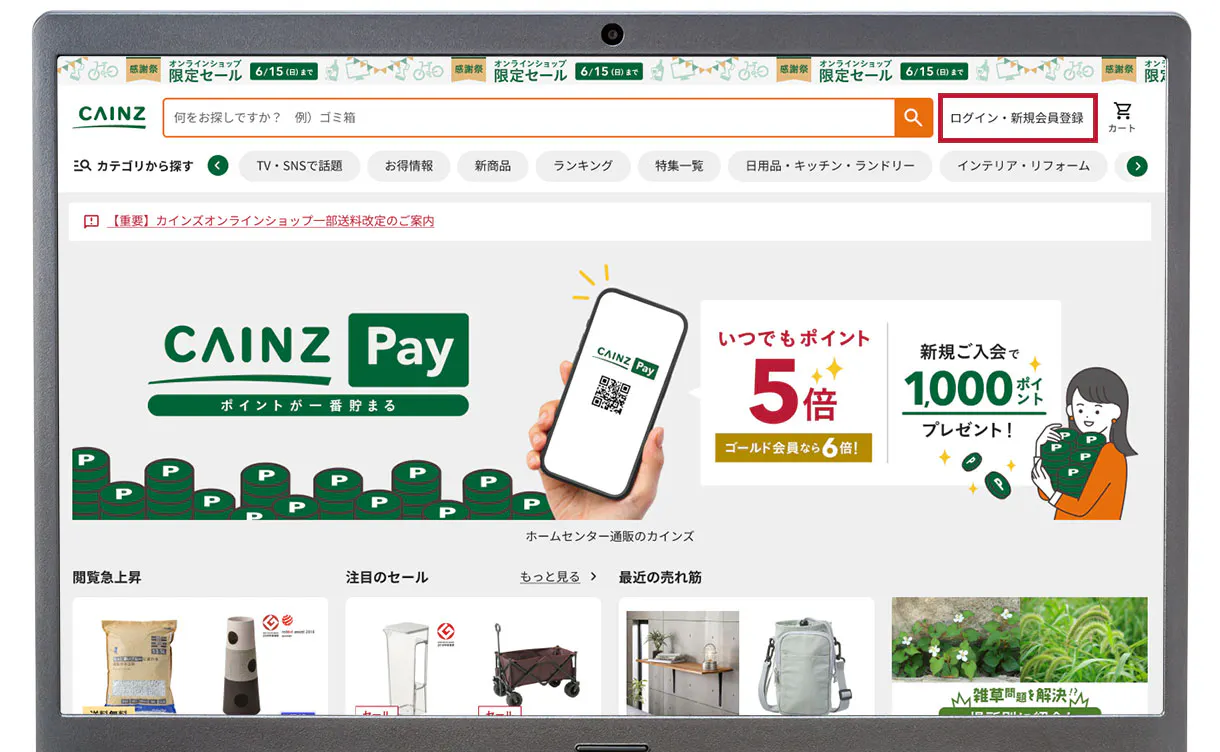Select the TV・SNSで話題 chip

click(x=299, y=166)
